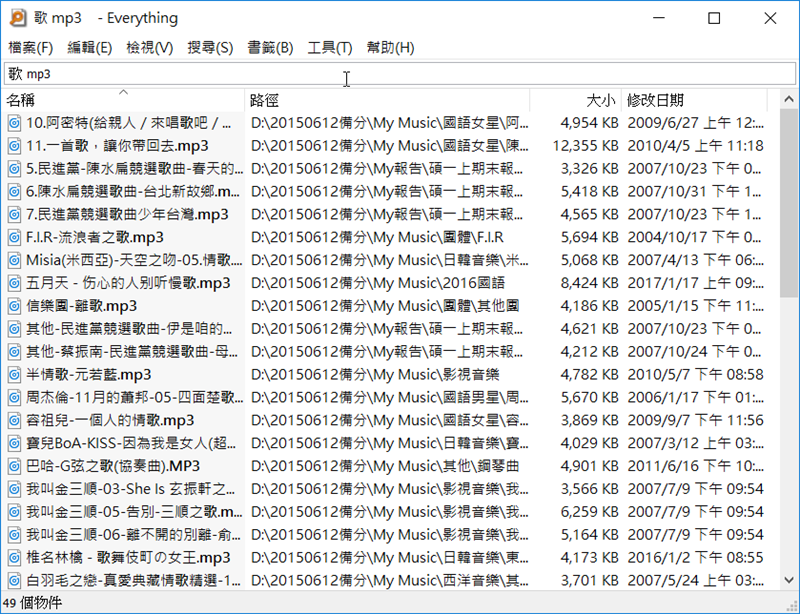Click path ending in 其他\鋼琴曲
The width and height of the screenshot is (800, 614).
[x=385, y=466]
